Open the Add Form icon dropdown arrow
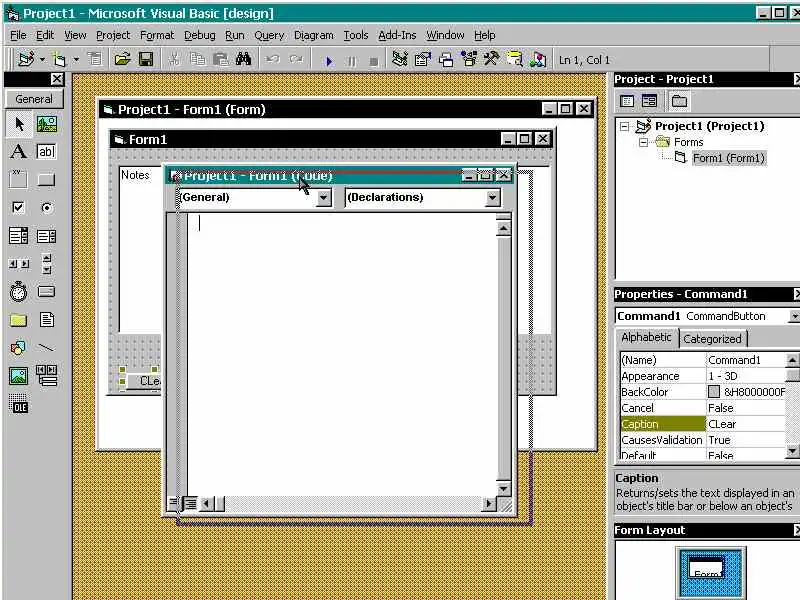 click(76, 60)
